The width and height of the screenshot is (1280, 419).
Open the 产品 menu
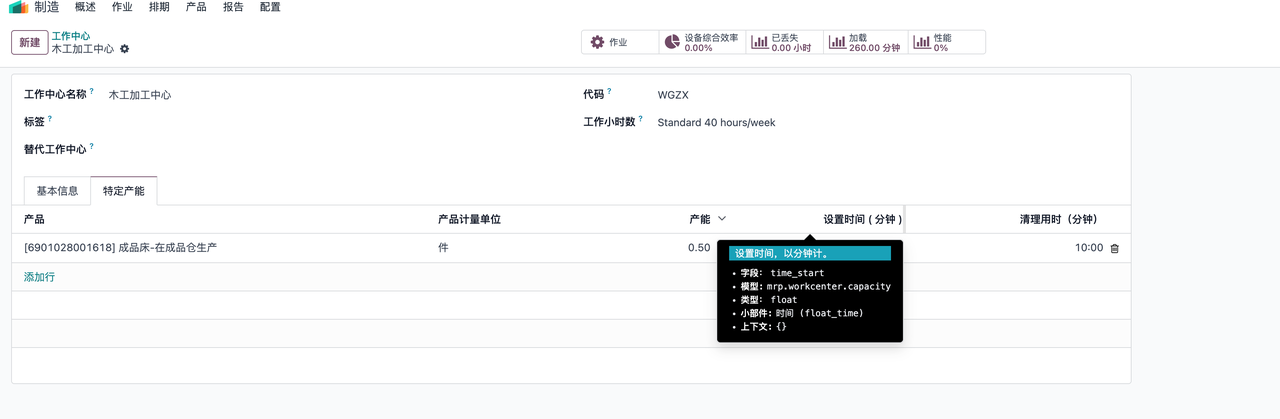point(196,7)
